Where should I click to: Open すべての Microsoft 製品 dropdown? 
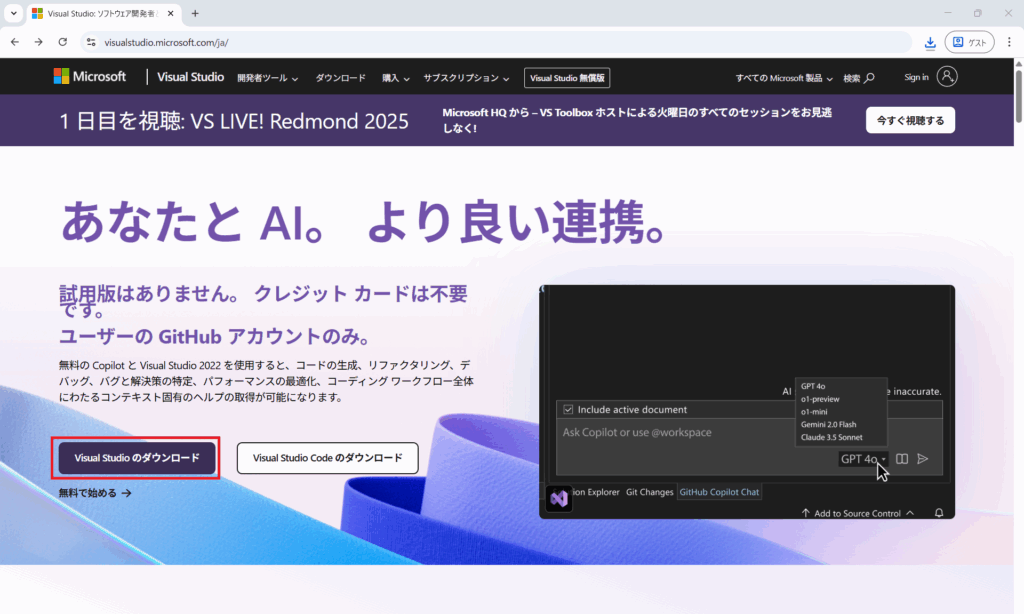(x=784, y=78)
